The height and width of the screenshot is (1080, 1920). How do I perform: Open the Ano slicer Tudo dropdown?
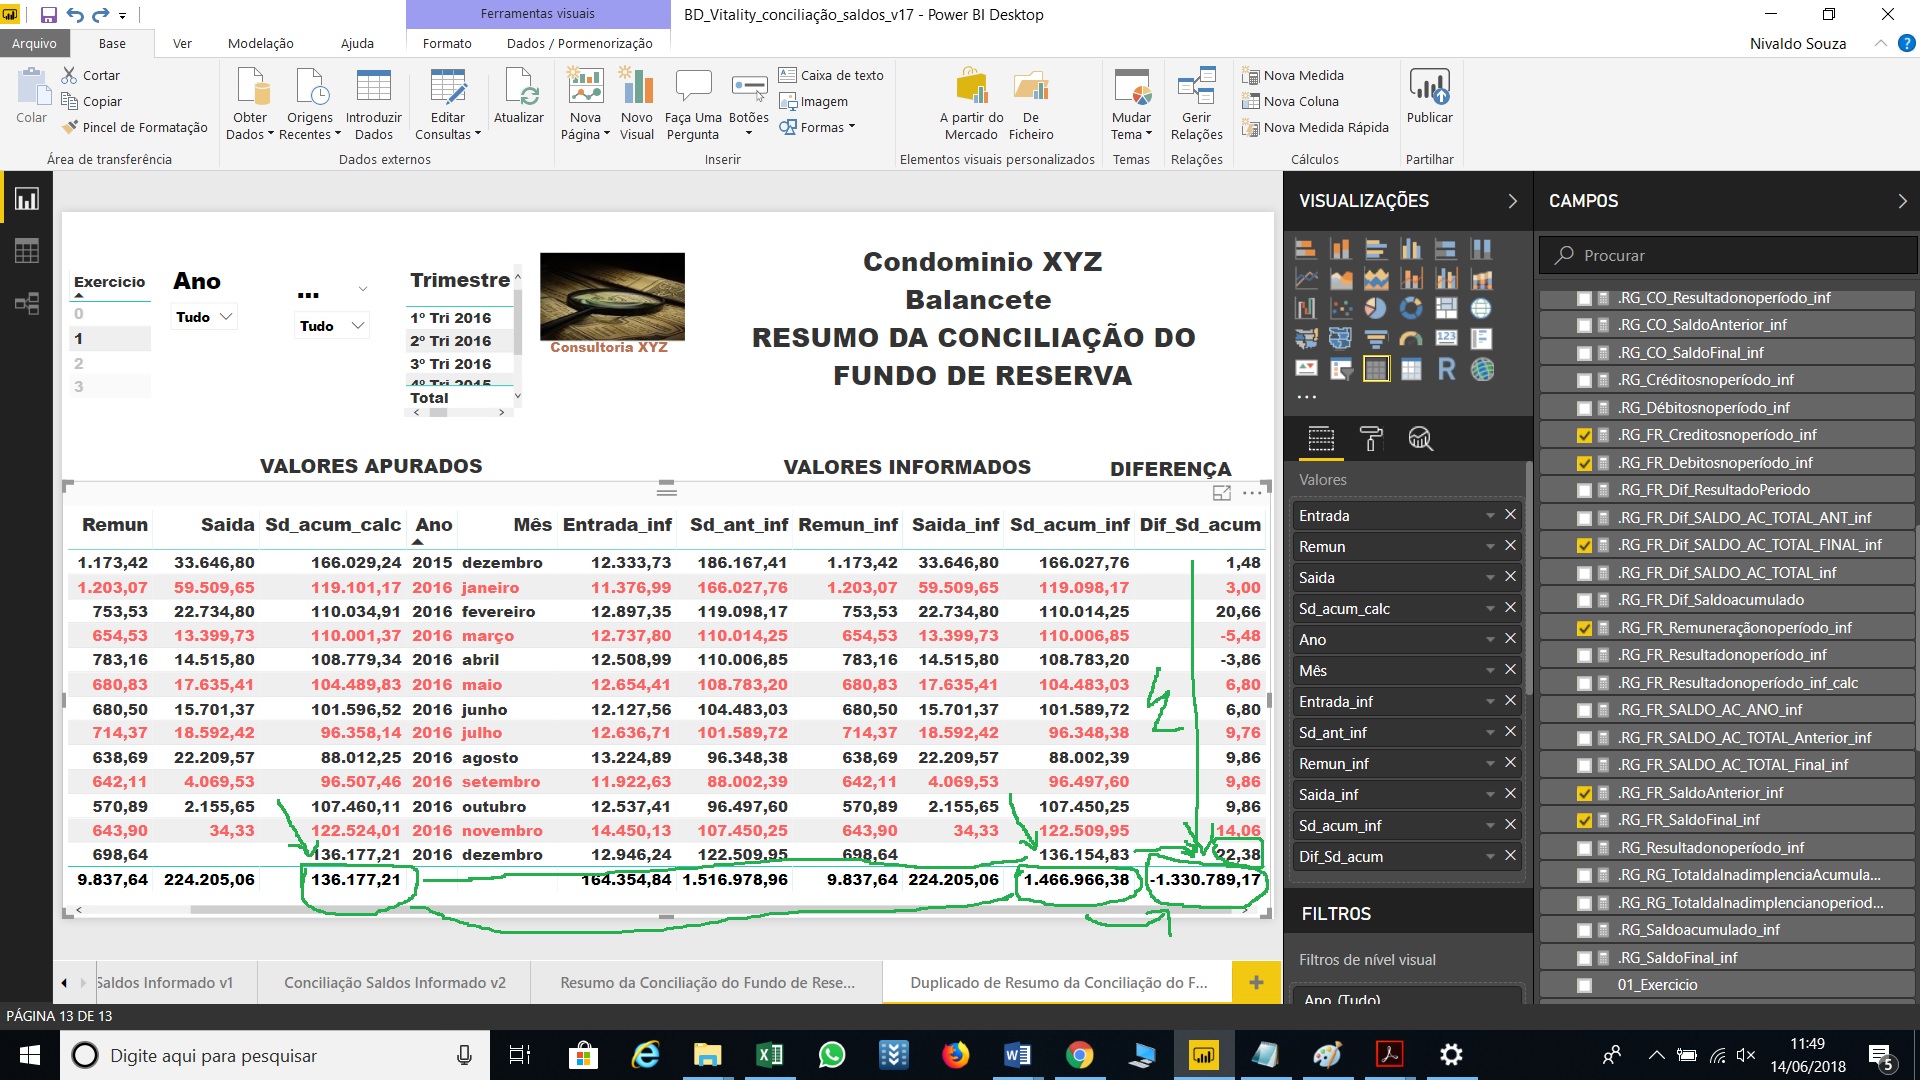click(204, 317)
